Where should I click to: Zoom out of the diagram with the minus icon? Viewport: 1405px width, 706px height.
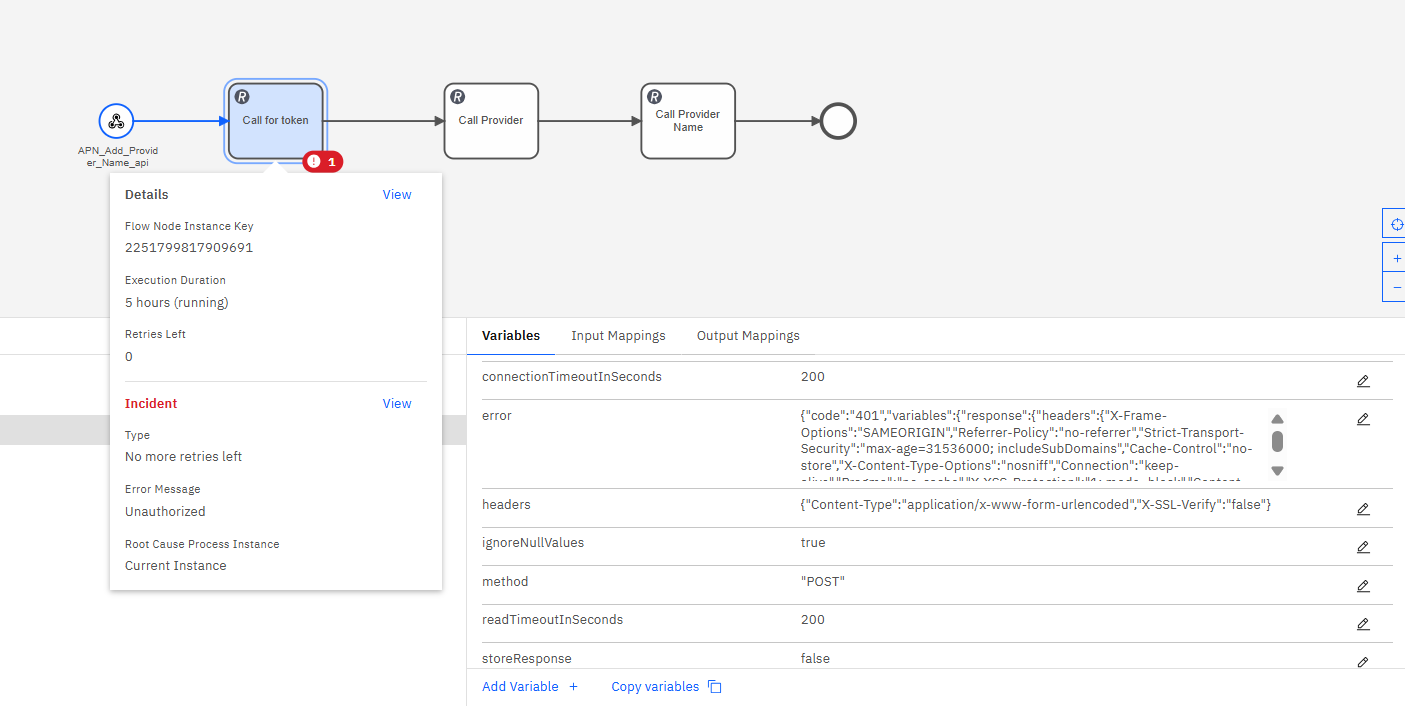(x=1396, y=287)
